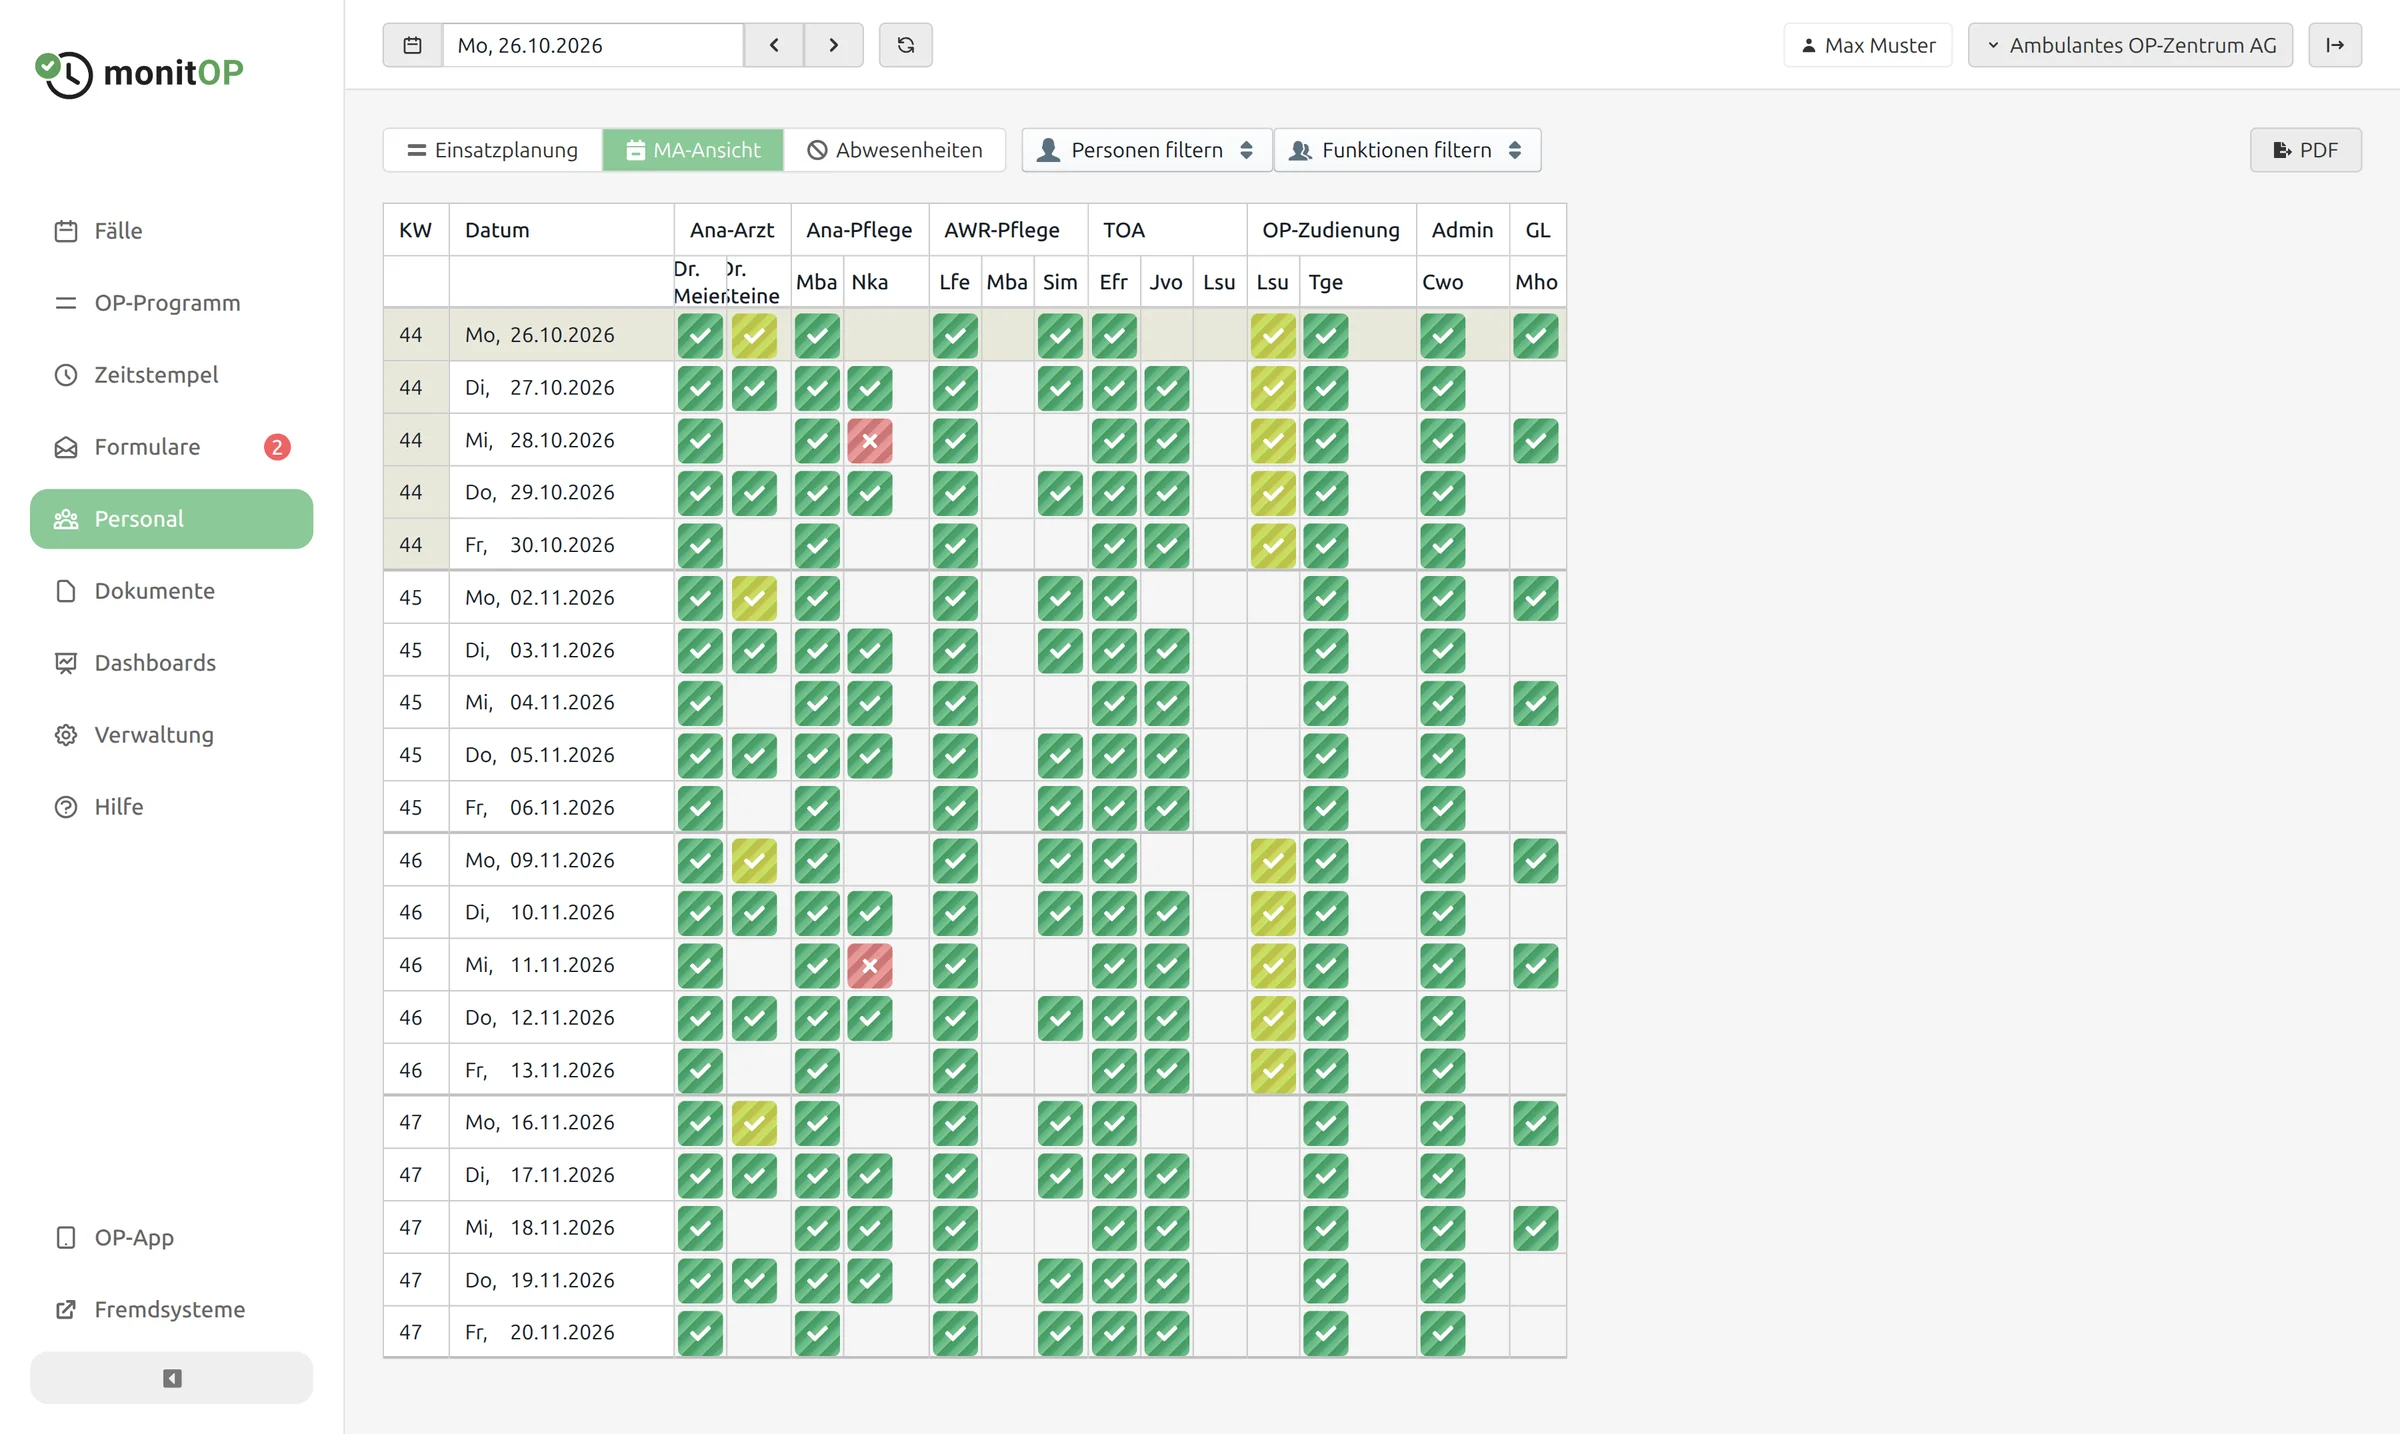Image resolution: width=2400 pixels, height=1434 pixels.
Task: Refresh the schedule view
Action: [x=906, y=45]
